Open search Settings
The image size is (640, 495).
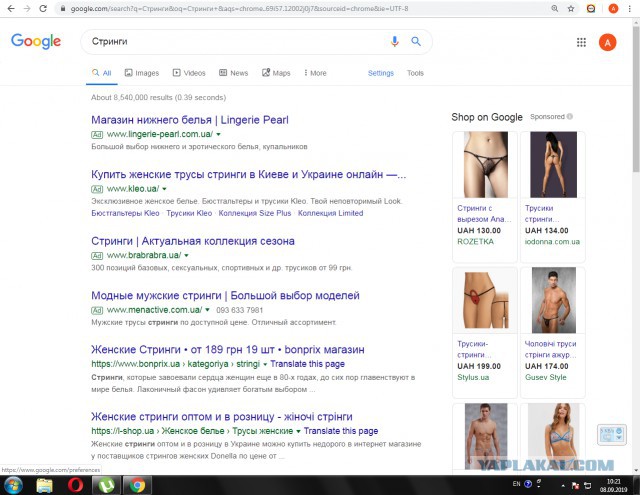[381, 73]
